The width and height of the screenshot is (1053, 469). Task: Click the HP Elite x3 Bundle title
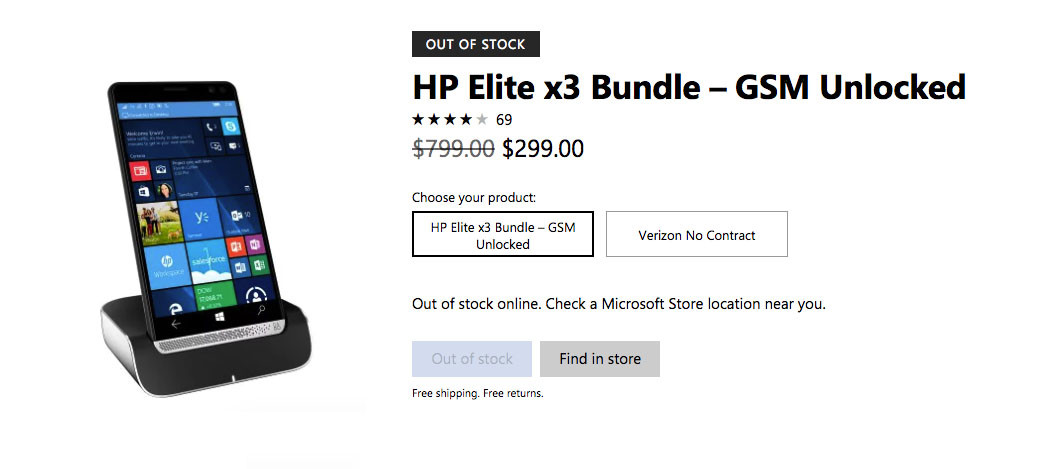[x=689, y=88]
